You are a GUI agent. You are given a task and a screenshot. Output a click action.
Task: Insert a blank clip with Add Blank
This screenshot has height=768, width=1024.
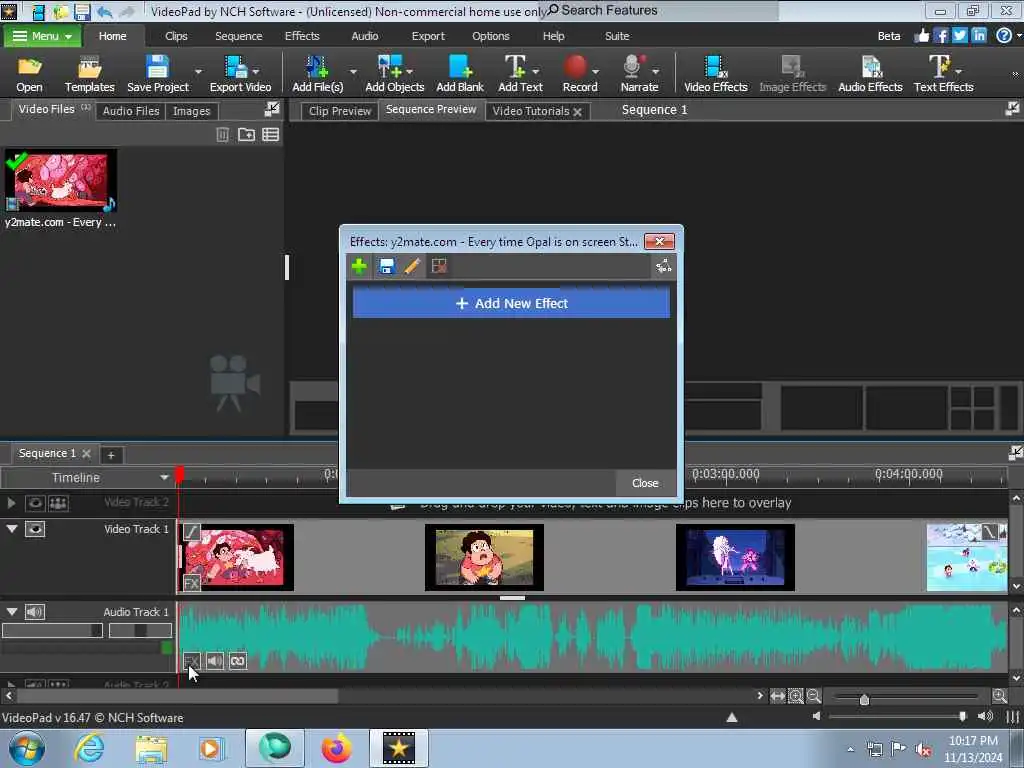tap(460, 74)
